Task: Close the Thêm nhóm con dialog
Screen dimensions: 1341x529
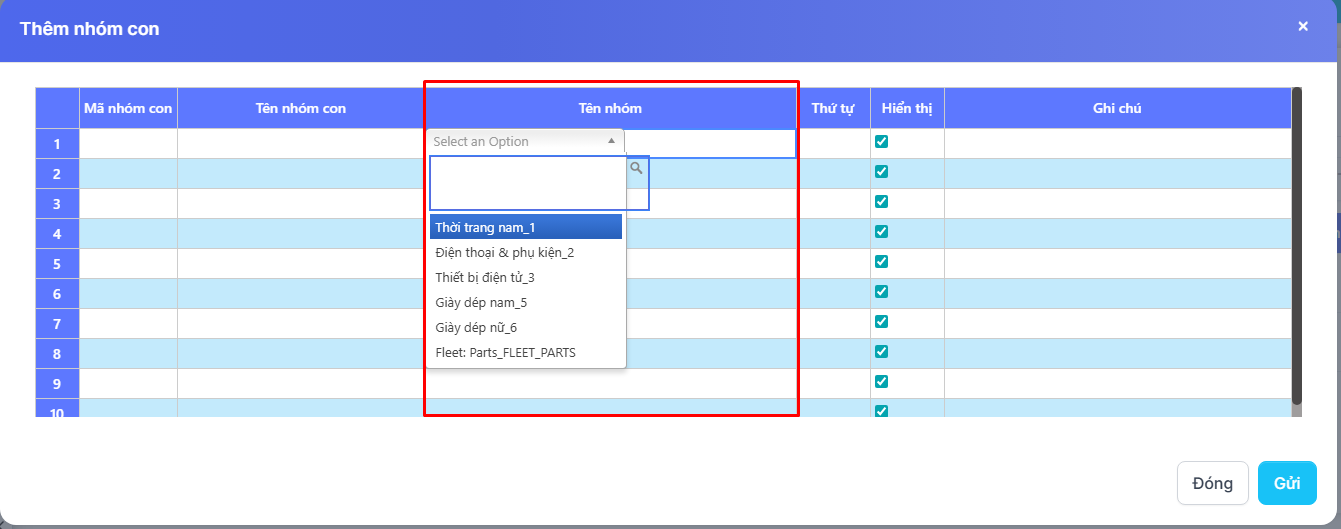Action: tap(1302, 27)
